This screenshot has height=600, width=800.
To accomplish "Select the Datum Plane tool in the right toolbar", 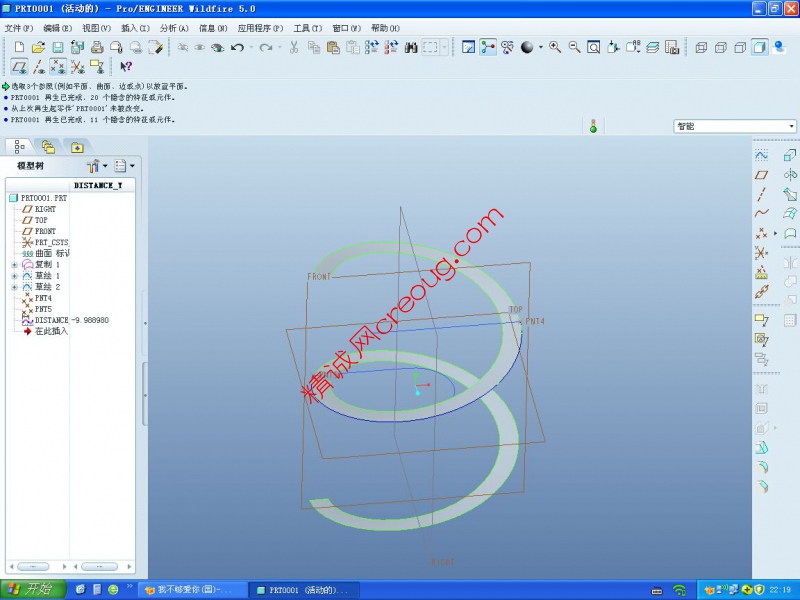I will tap(761, 175).
